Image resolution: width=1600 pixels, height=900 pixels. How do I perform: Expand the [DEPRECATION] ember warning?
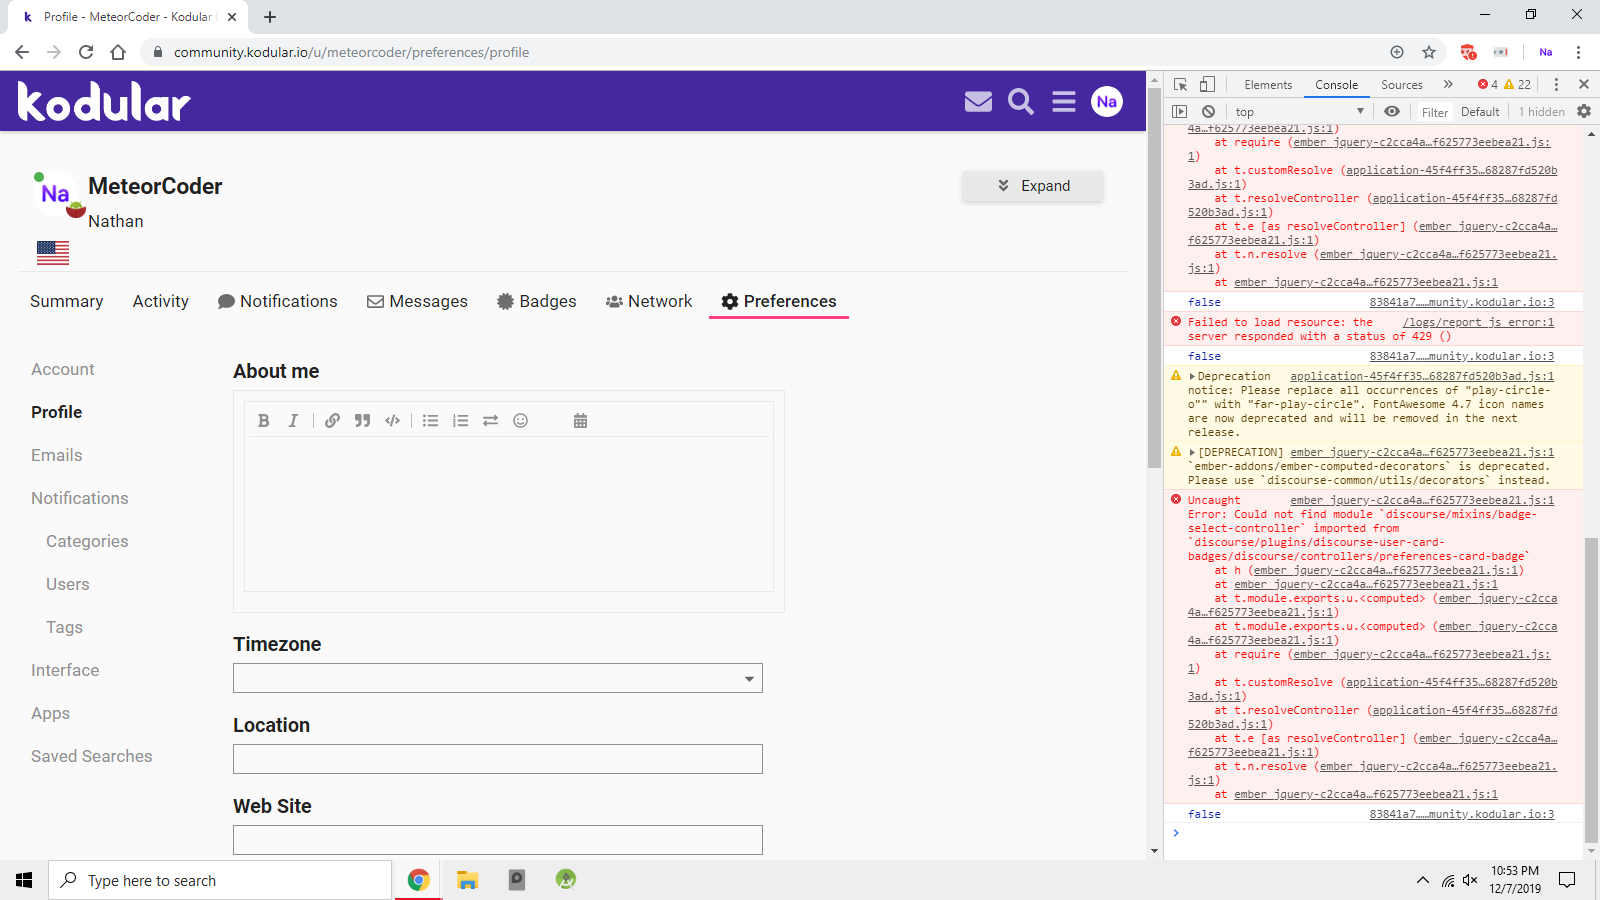point(1192,453)
